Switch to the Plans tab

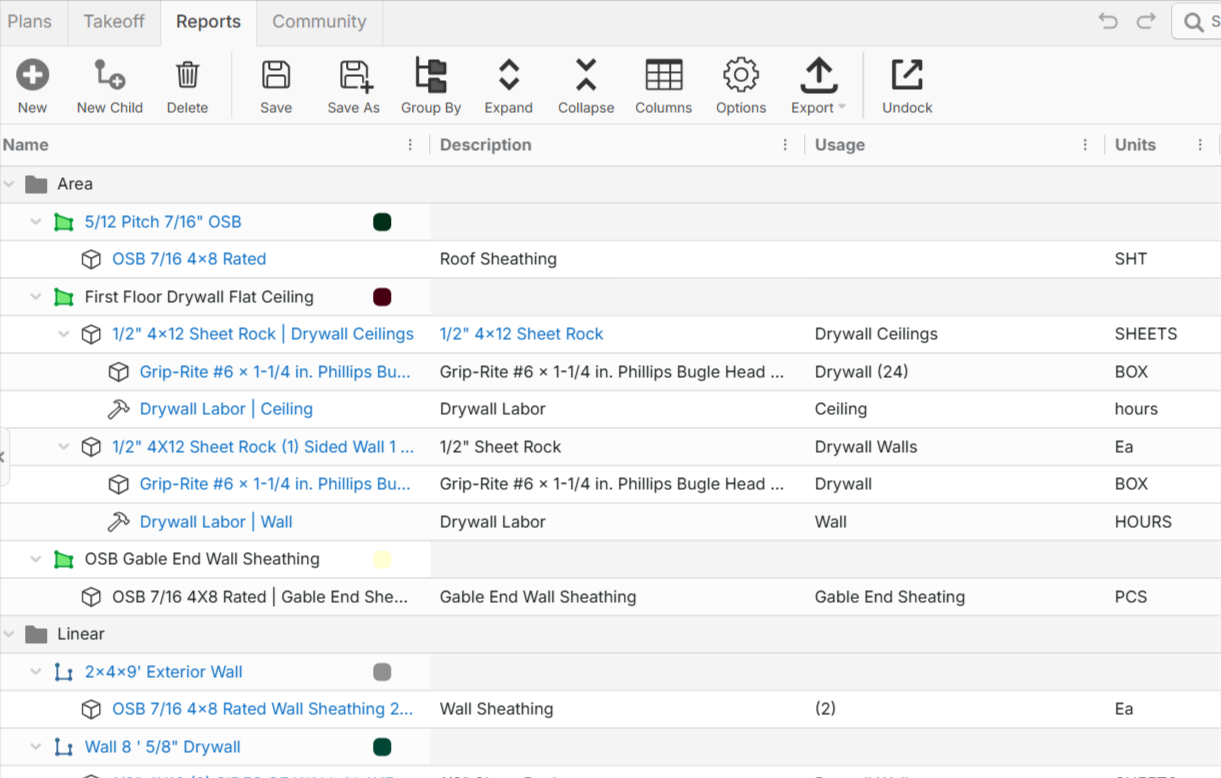pos(30,21)
